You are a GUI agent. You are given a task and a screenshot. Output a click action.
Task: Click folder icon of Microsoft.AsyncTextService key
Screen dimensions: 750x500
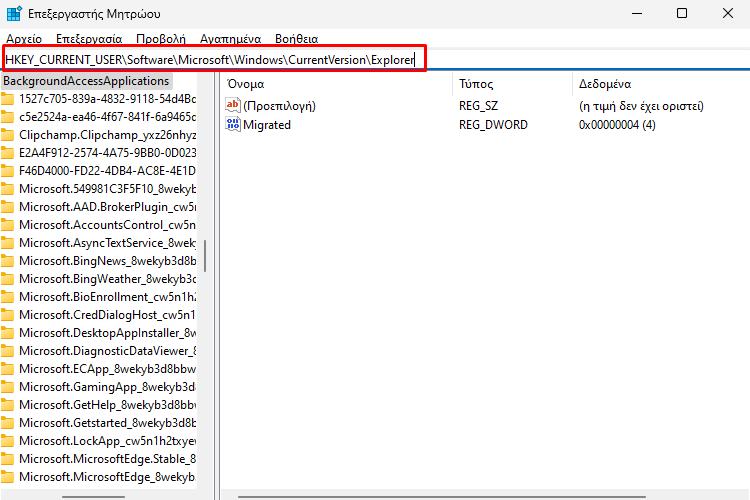[7, 243]
